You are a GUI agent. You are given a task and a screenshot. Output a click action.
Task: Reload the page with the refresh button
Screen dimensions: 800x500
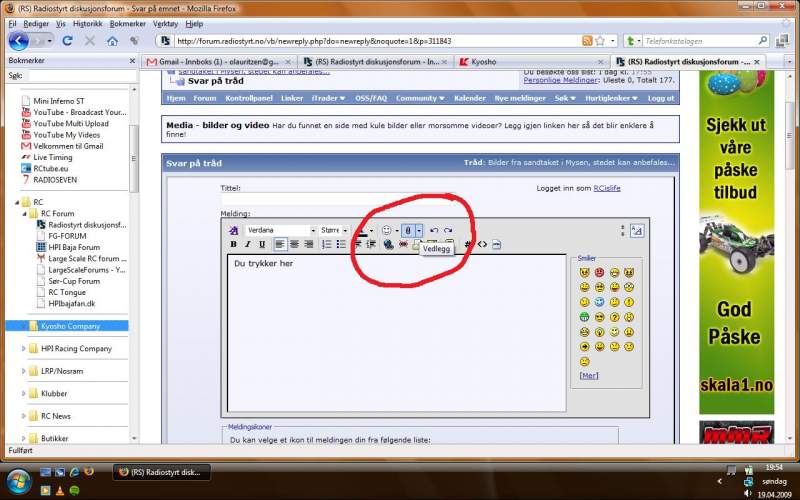67,41
